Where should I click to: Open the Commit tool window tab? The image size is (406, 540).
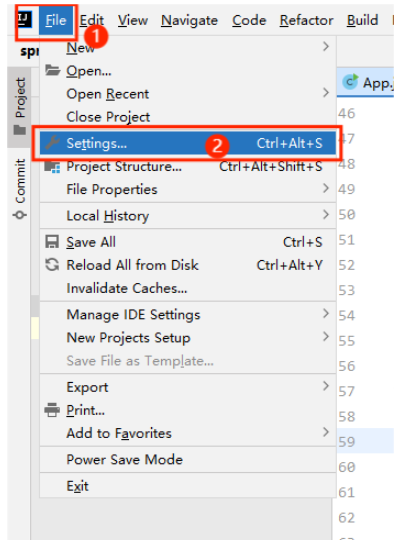pos(20,189)
